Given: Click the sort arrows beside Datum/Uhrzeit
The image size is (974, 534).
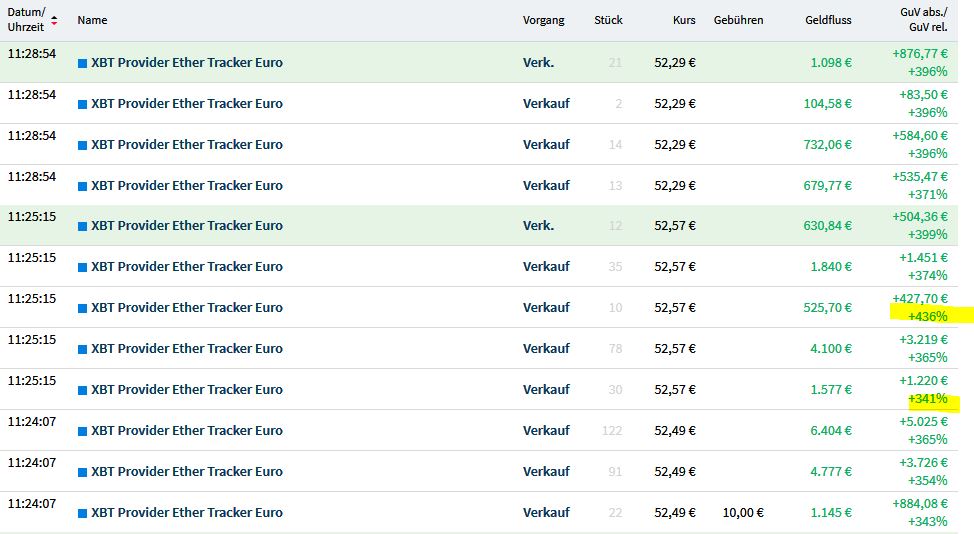Looking at the screenshot, I should pos(54,20).
